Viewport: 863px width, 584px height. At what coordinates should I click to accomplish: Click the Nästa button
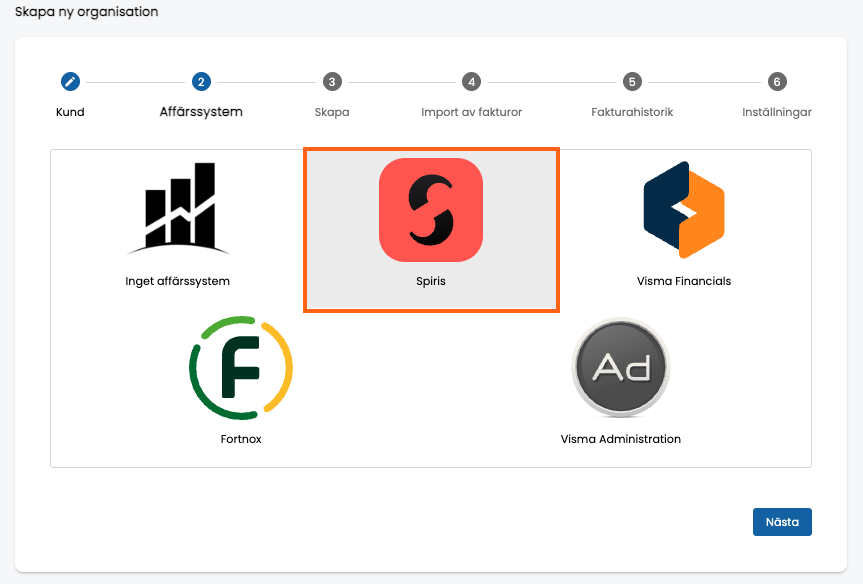(x=782, y=522)
